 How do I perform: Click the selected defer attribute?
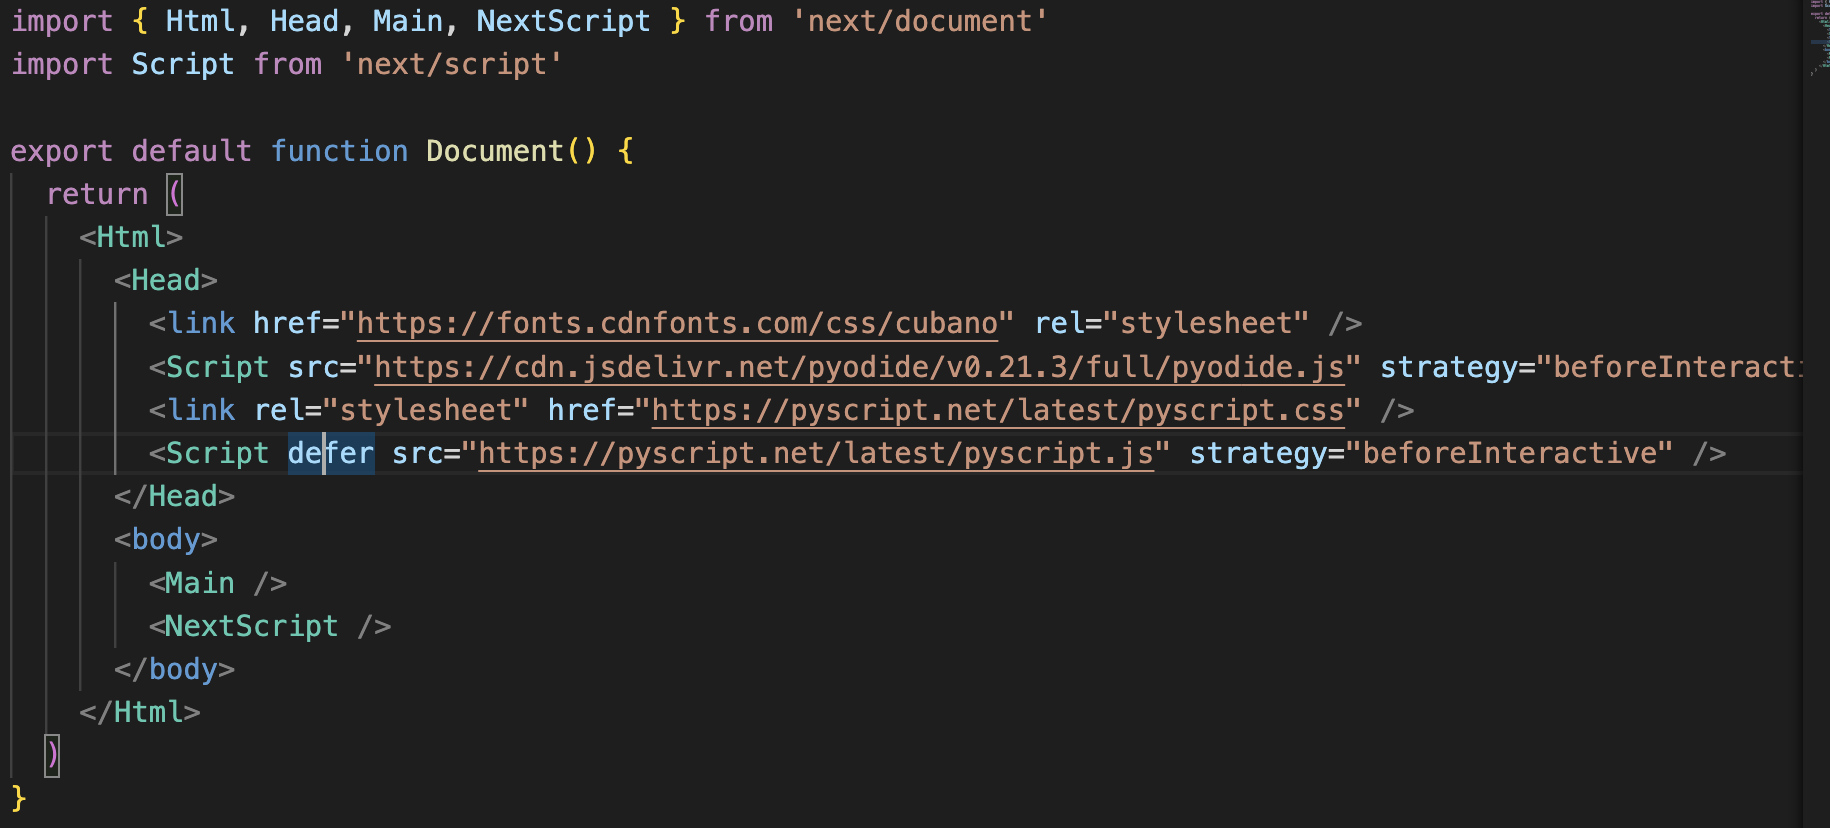(x=331, y=454)
